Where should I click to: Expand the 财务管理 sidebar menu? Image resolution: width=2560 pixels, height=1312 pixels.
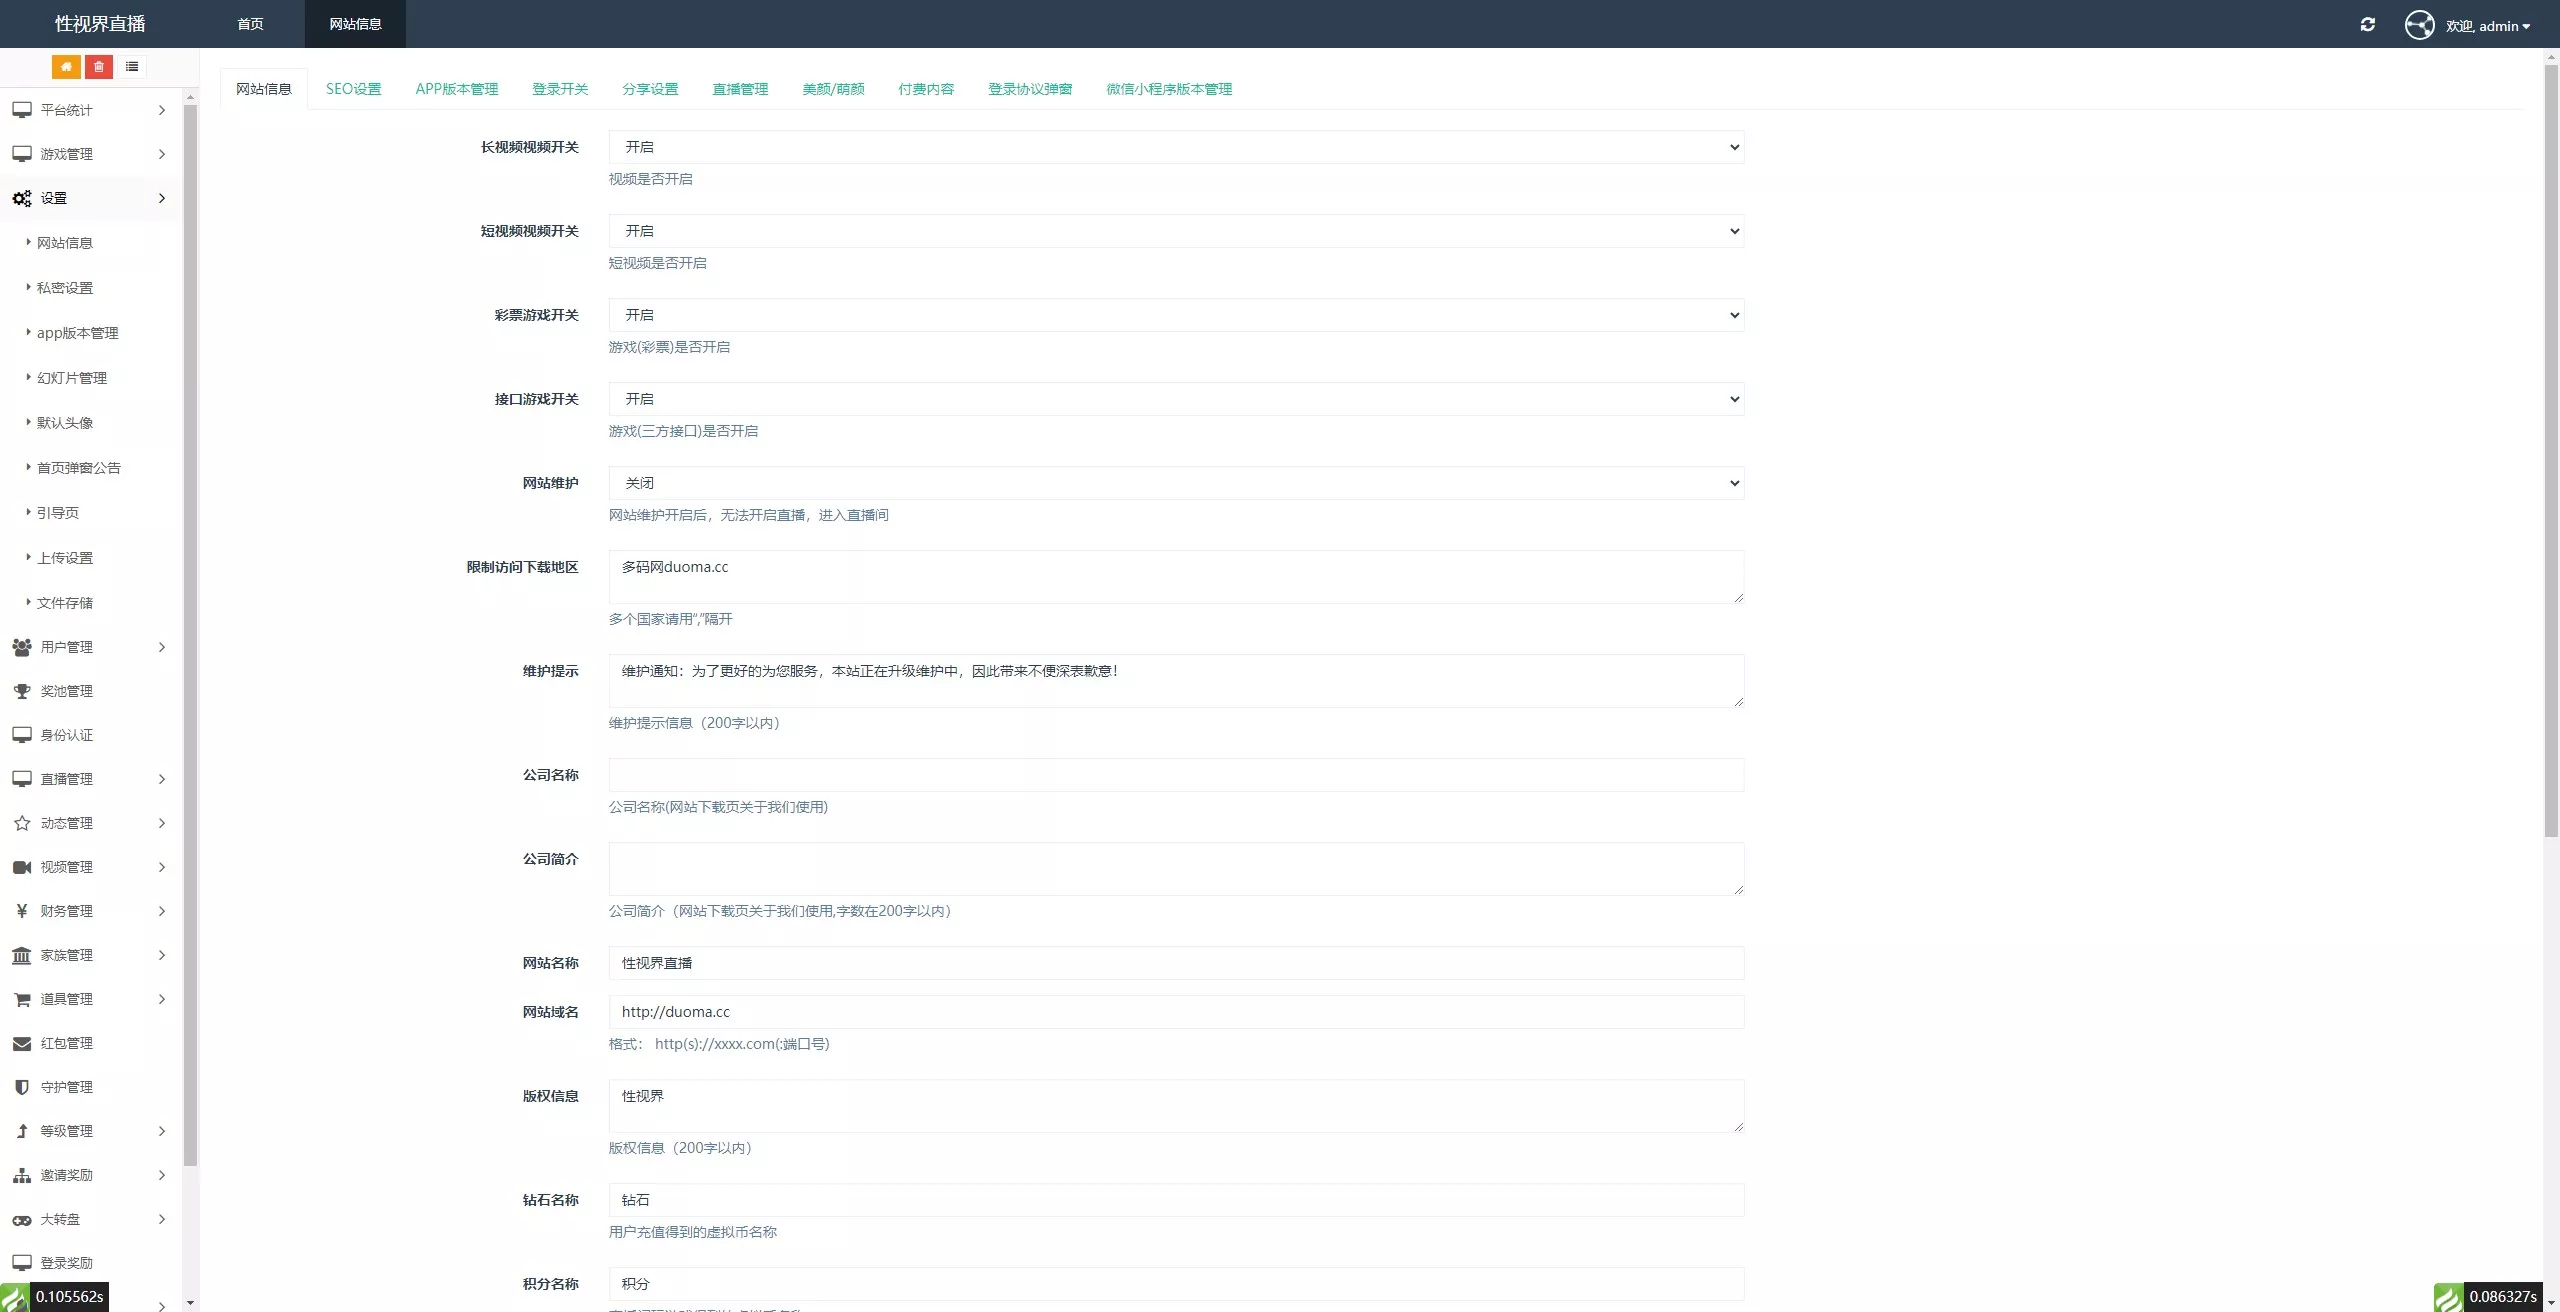pos(88,911)
